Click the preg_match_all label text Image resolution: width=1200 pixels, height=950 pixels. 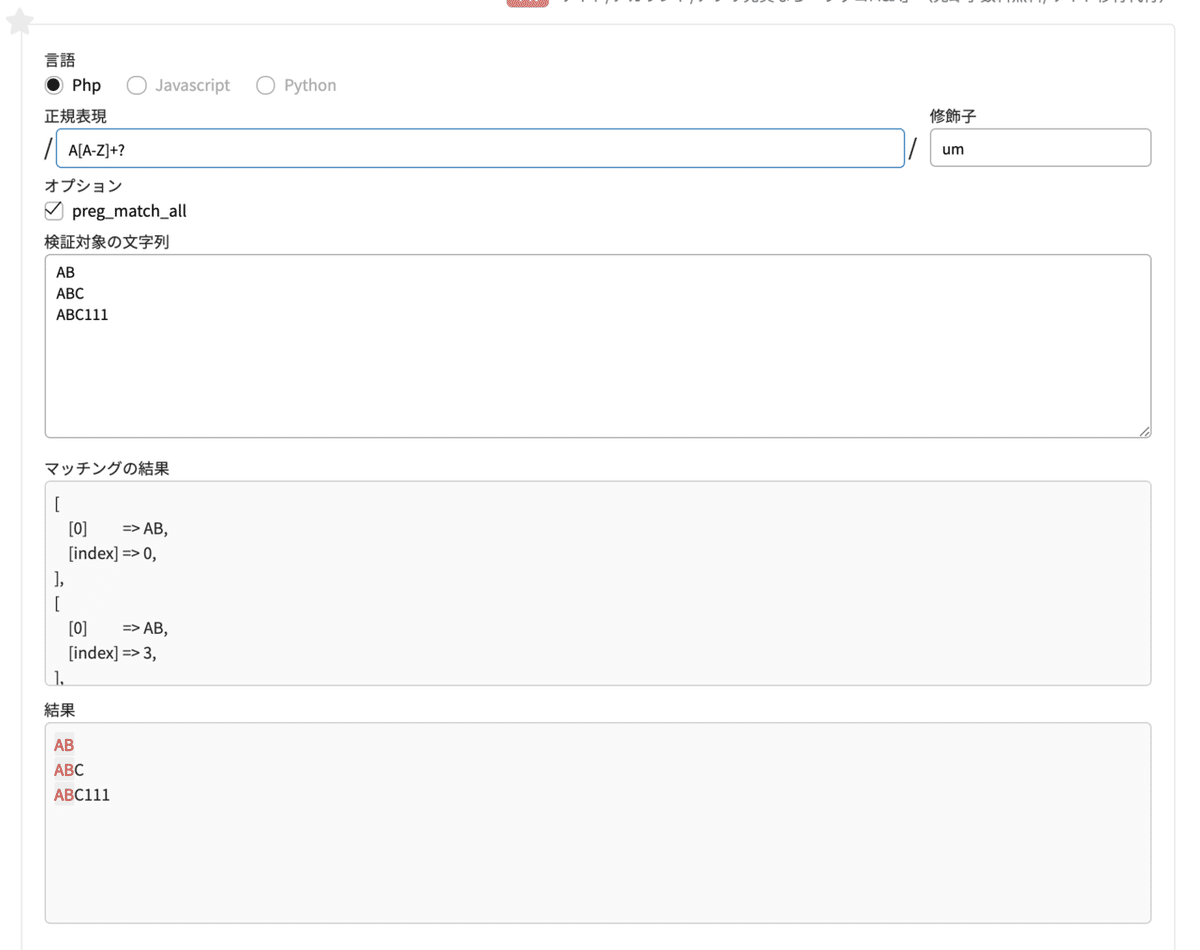[129, 211]
